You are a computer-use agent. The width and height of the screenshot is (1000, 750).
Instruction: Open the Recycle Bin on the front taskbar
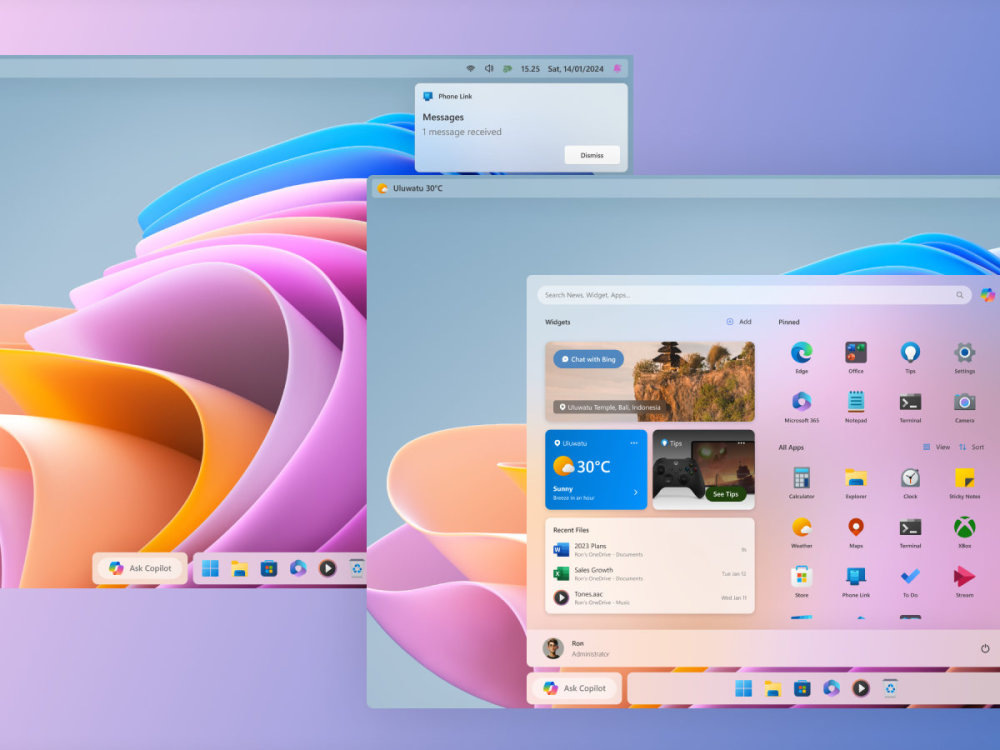pyautogui.click(x=890, y=688)
